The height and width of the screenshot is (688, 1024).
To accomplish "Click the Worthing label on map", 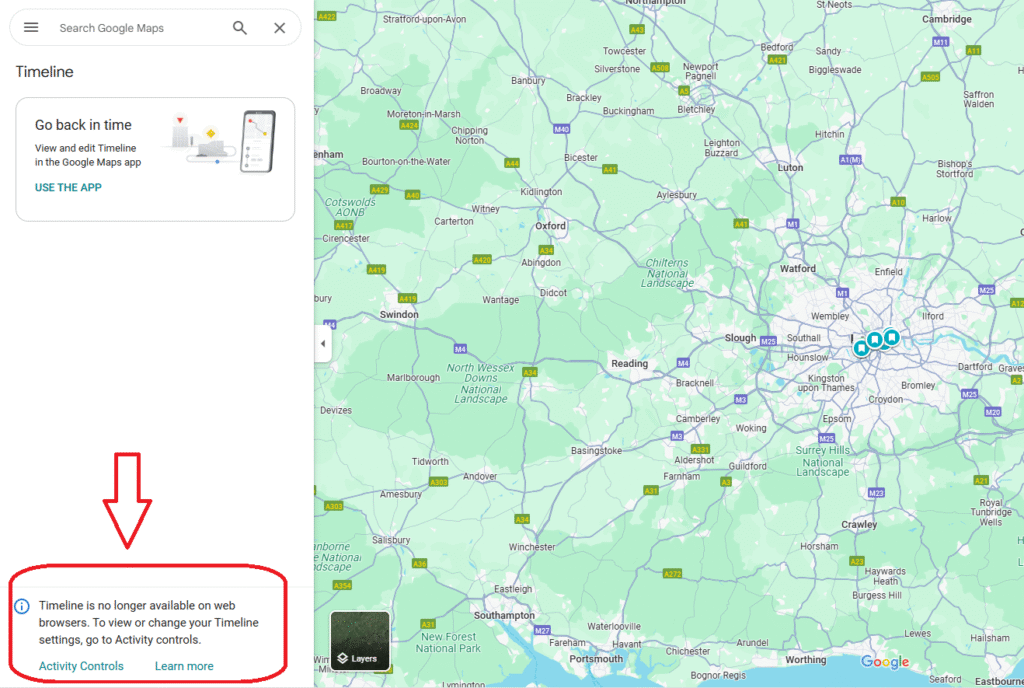I will point(806,659).
